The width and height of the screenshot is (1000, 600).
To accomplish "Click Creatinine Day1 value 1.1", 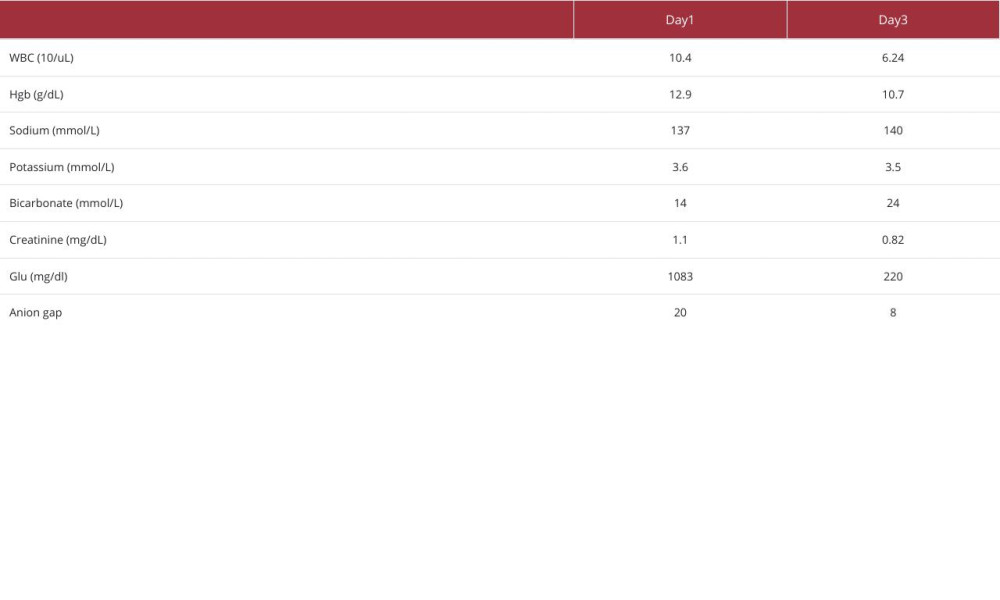I will pyautogui.click(x=680, y=240).
